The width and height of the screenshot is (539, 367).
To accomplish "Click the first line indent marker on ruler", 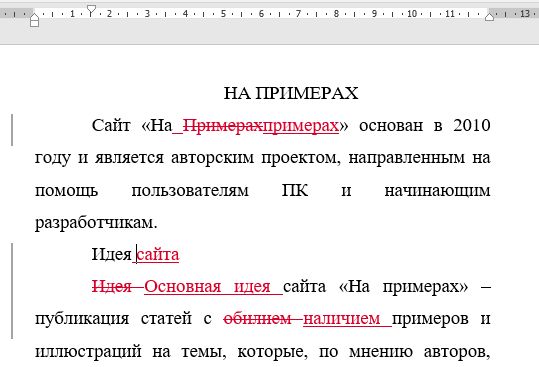I will pos(91,10).
